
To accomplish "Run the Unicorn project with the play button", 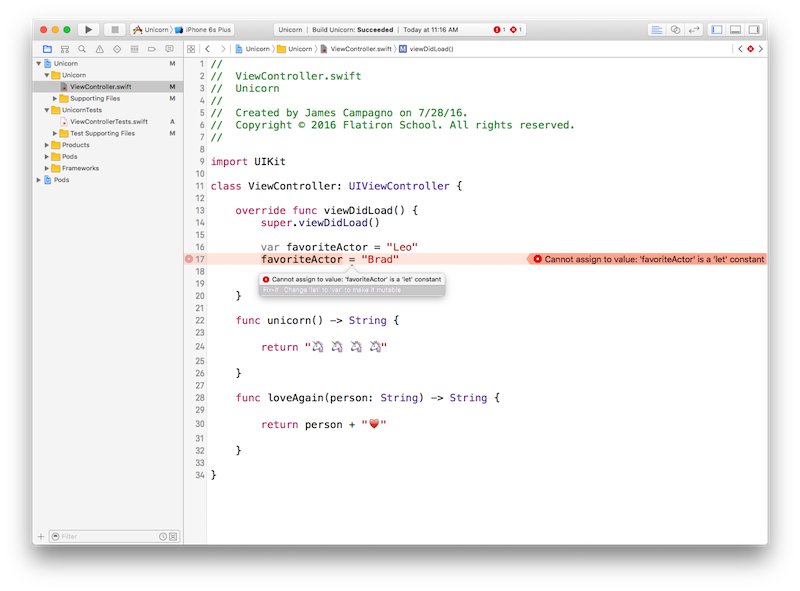I will [88, 30].
